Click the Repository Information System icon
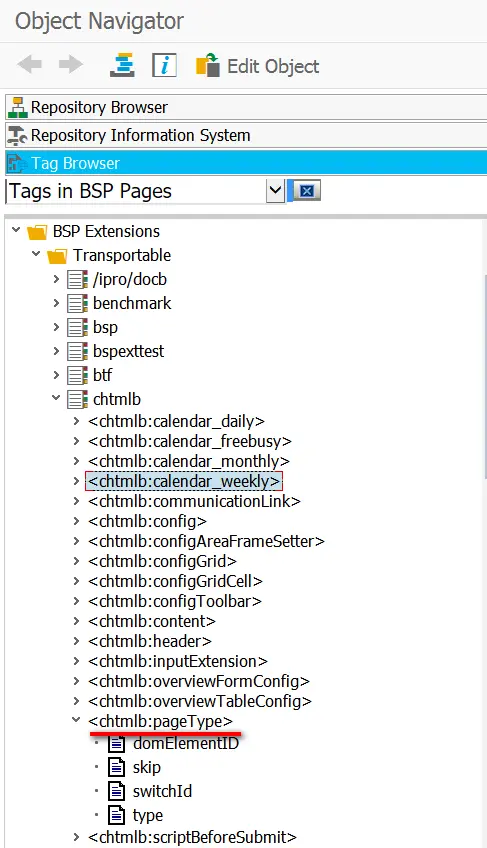Image resolution: width=487 pixels, height=848 pixels. pyautogui.click(x=18, y=135)
